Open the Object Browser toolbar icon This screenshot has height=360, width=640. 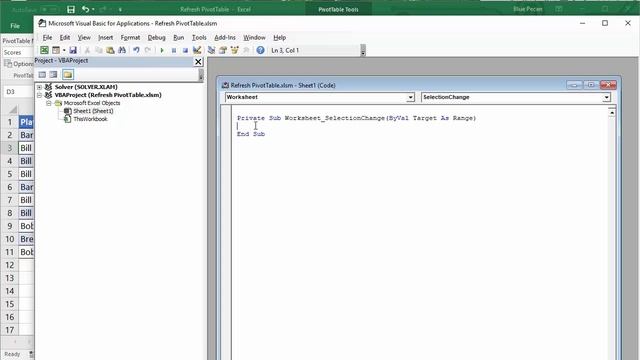click(x=235, y=50)
